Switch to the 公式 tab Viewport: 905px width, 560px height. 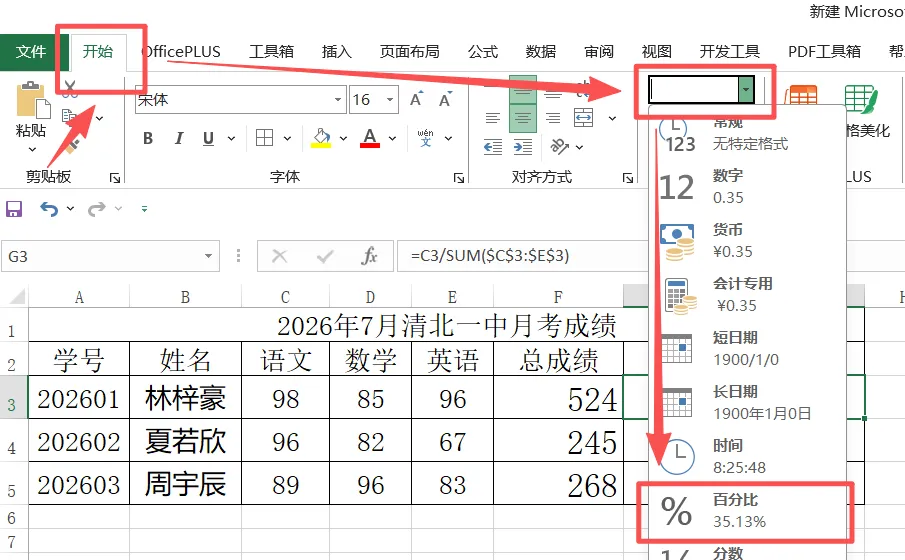pyautogui.click(x=483, y=52)
